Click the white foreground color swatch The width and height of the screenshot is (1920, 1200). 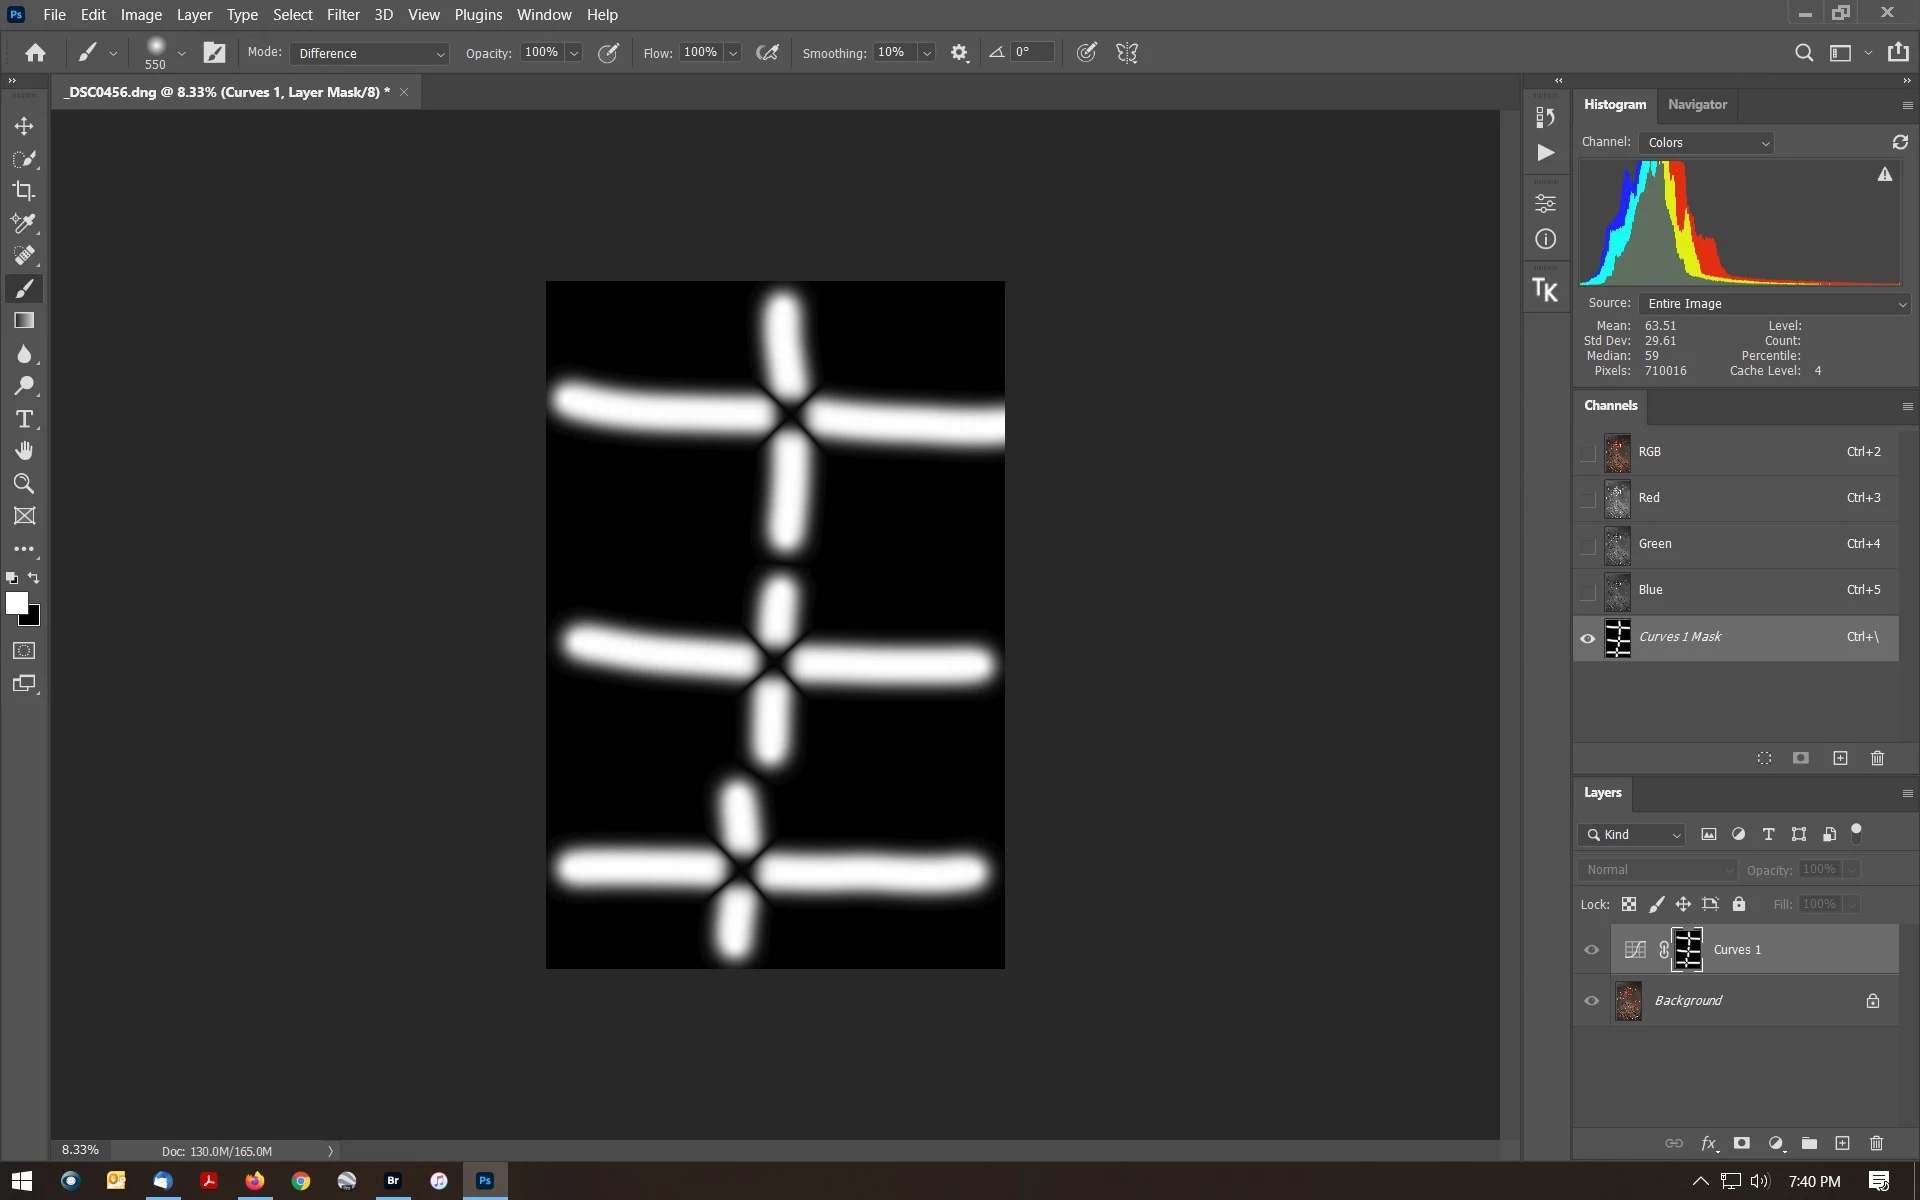pos(16,603)
